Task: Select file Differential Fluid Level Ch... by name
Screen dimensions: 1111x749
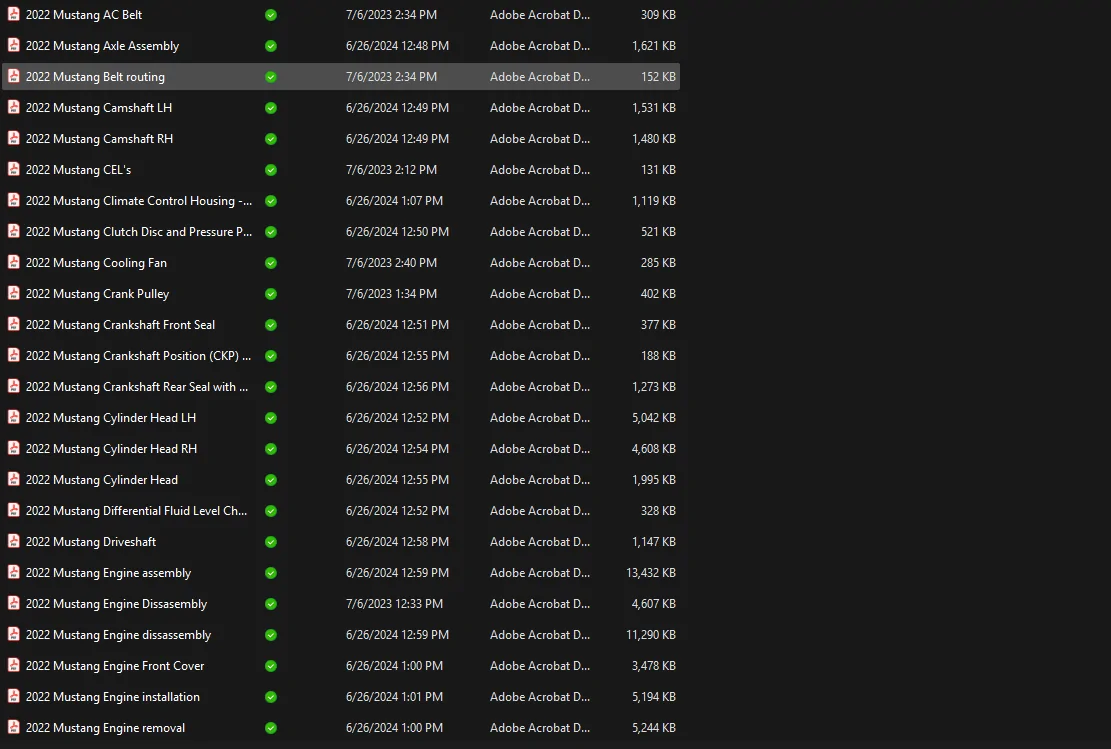Action: tap(136, 511)
